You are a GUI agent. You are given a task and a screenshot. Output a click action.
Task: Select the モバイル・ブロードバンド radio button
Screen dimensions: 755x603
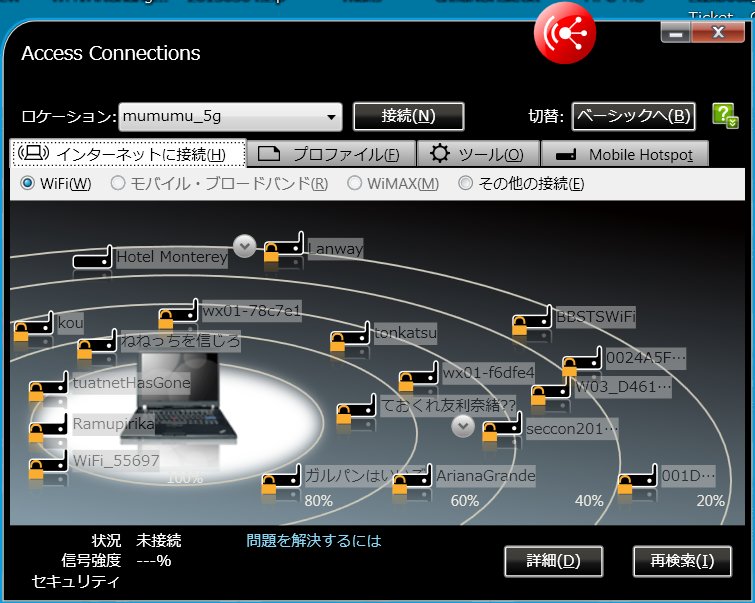pos(118,183)
